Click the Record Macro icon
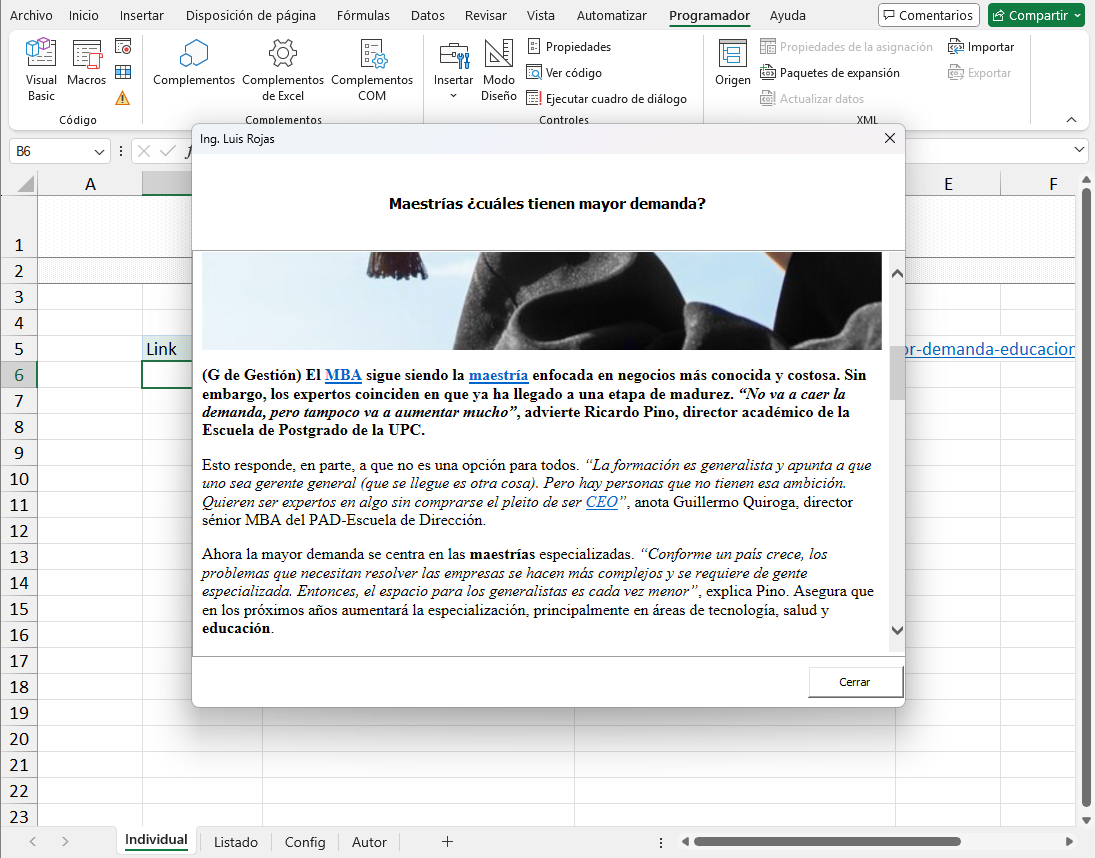The image size is (1095, 858). 123,47
